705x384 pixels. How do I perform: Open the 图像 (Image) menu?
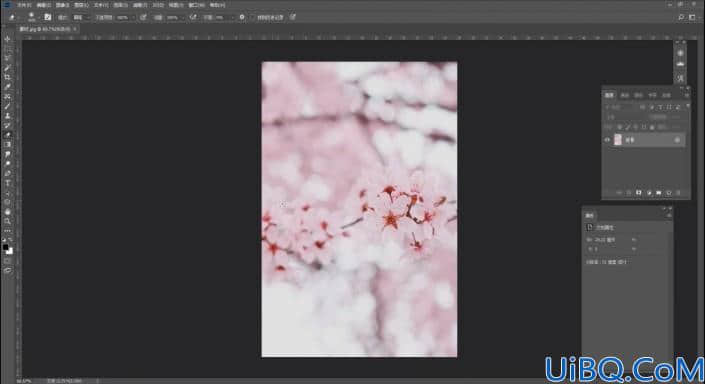click(x=62, y=5)
